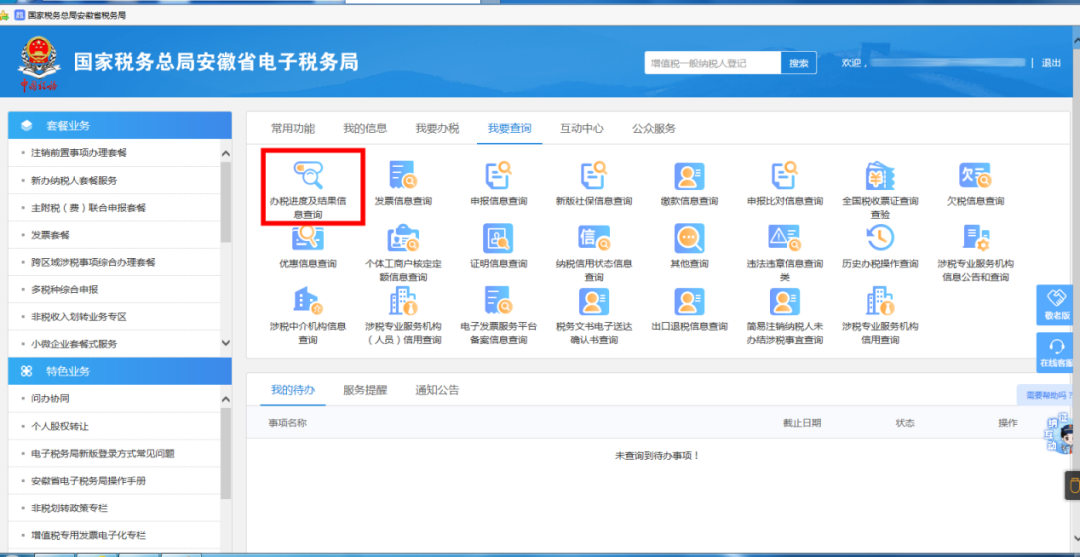Open 优惠信息查询 icon
Image resolution: width=1080 pixels, height=557 pixels.
[x=308, y=238]
